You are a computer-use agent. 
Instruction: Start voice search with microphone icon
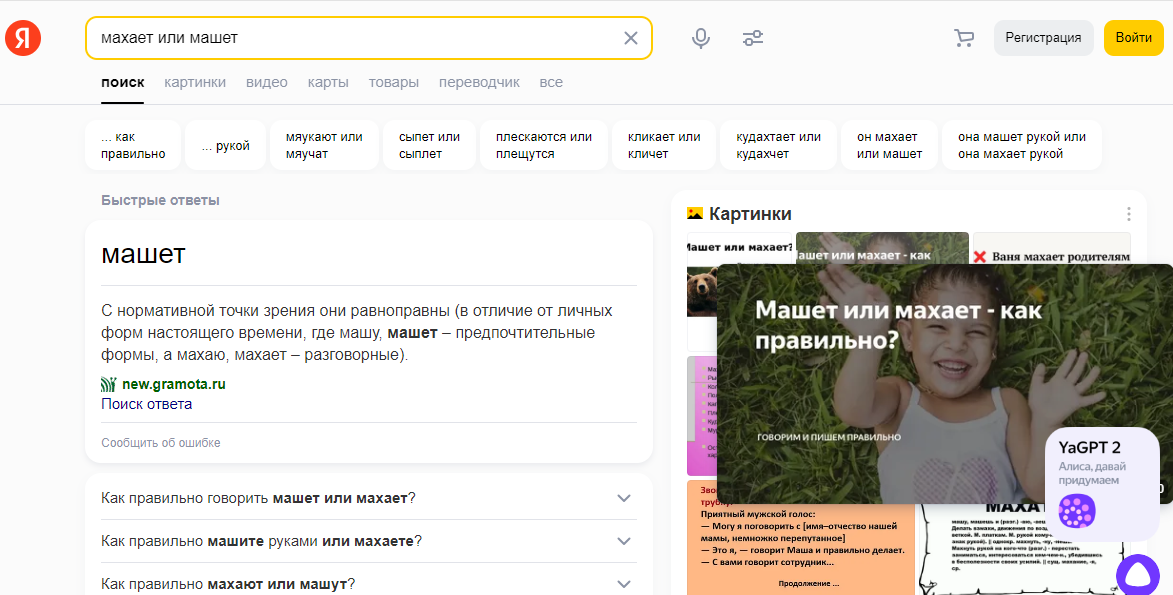(x=701, y=38)
